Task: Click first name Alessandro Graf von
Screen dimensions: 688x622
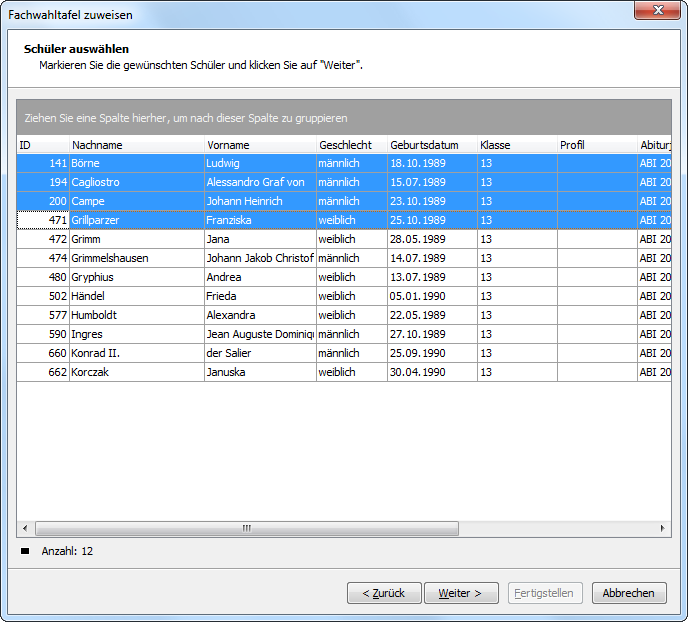Action: [255, 182]
